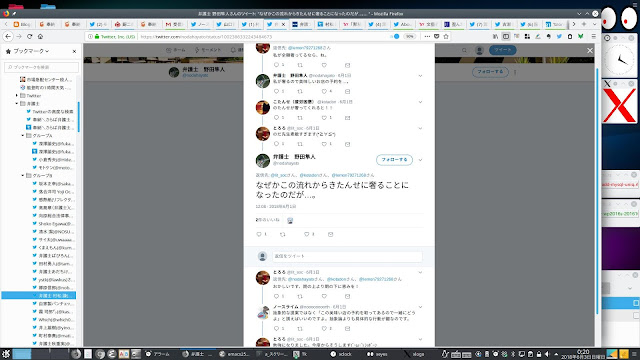This screenshot has width=640, height=360.
Task: Click the bookmarks search field
Action: pos(41,67)
